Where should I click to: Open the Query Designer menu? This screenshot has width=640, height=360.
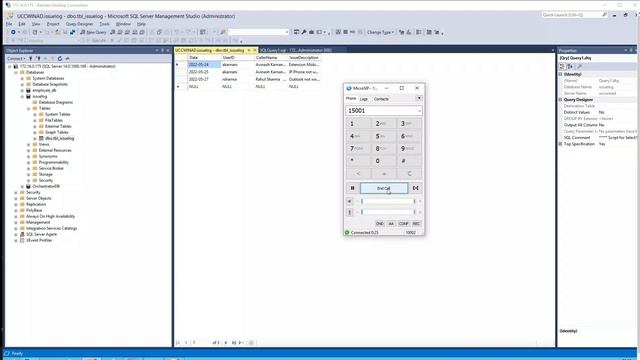pos(79,24)
